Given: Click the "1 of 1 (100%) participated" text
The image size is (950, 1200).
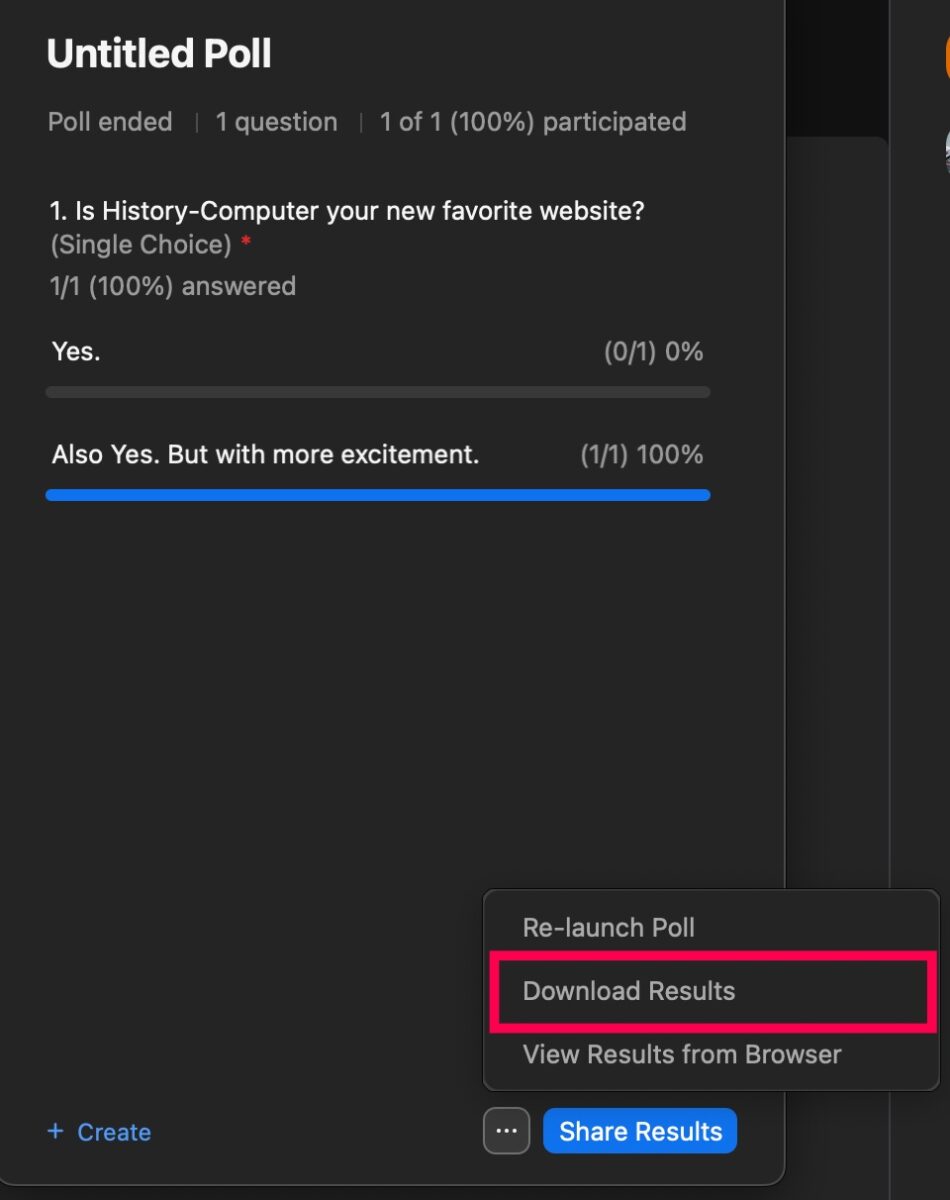Looking at the screenshot, I should (x=533, y=122).
